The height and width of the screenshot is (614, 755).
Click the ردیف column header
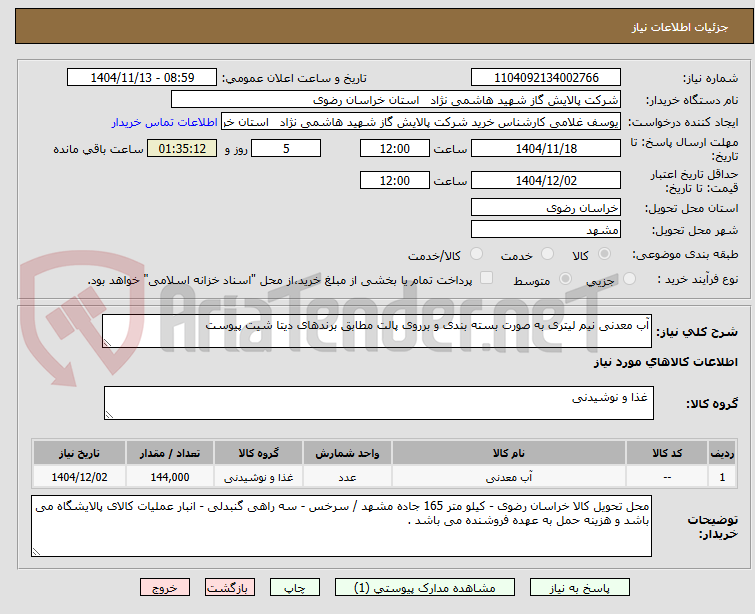point(722,453)
